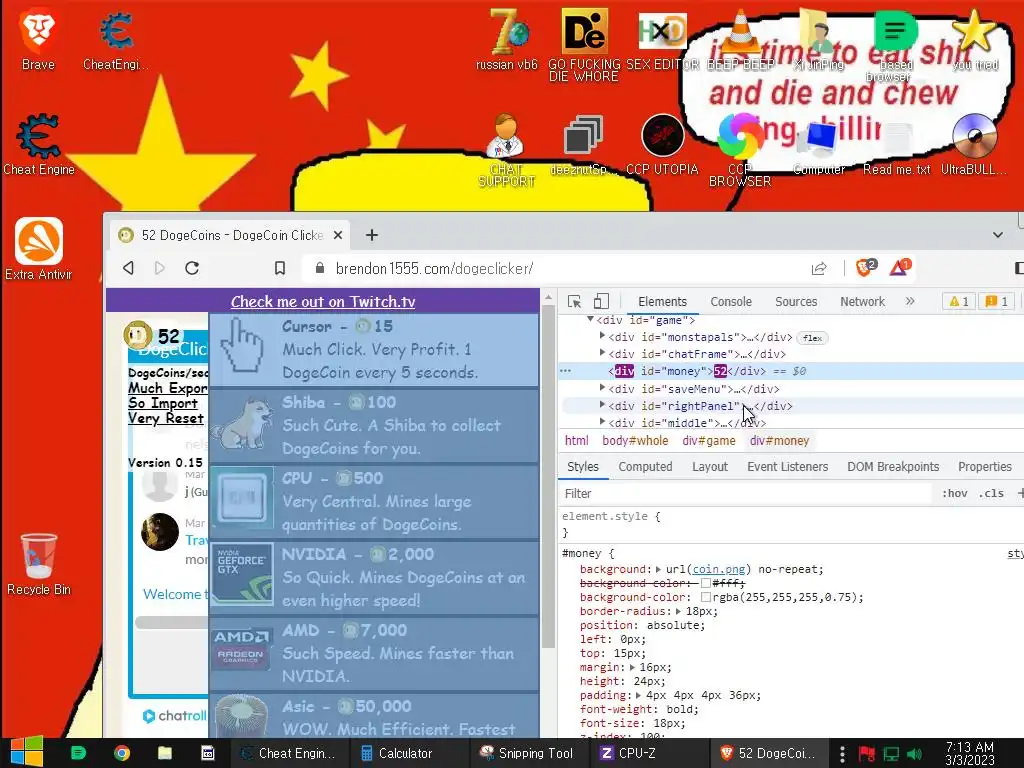Viewport: 1024px width, 768px height.
Task: Click the flex badge on monstapals node
Action: tap(812, 338)
